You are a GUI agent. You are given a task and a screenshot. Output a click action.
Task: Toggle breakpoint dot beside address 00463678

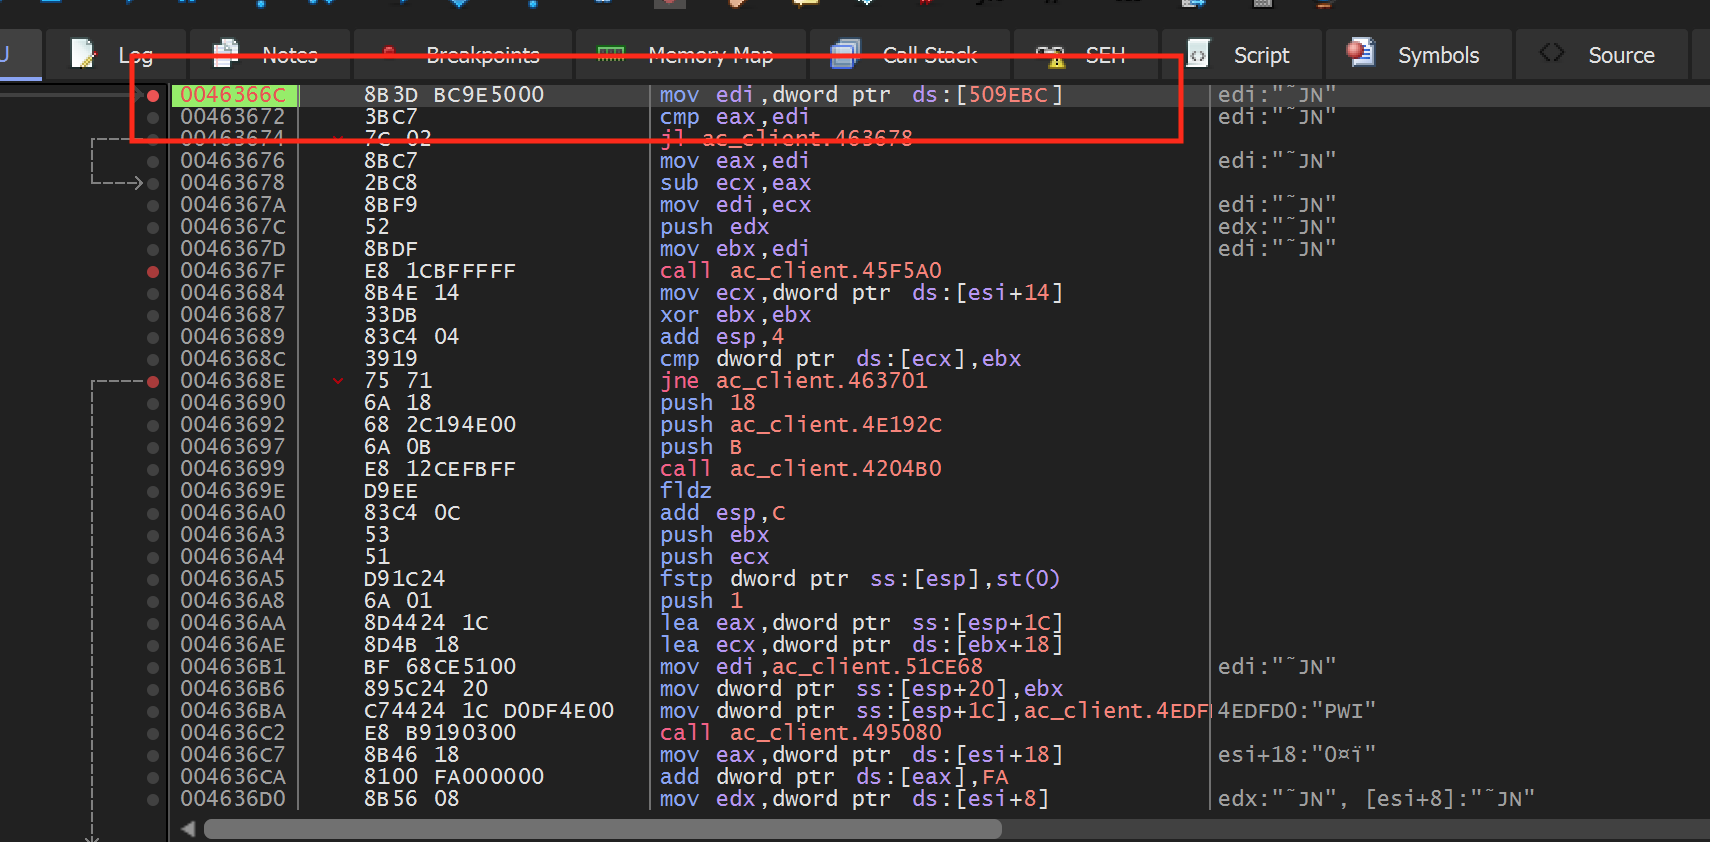click(x=153, y=183)
